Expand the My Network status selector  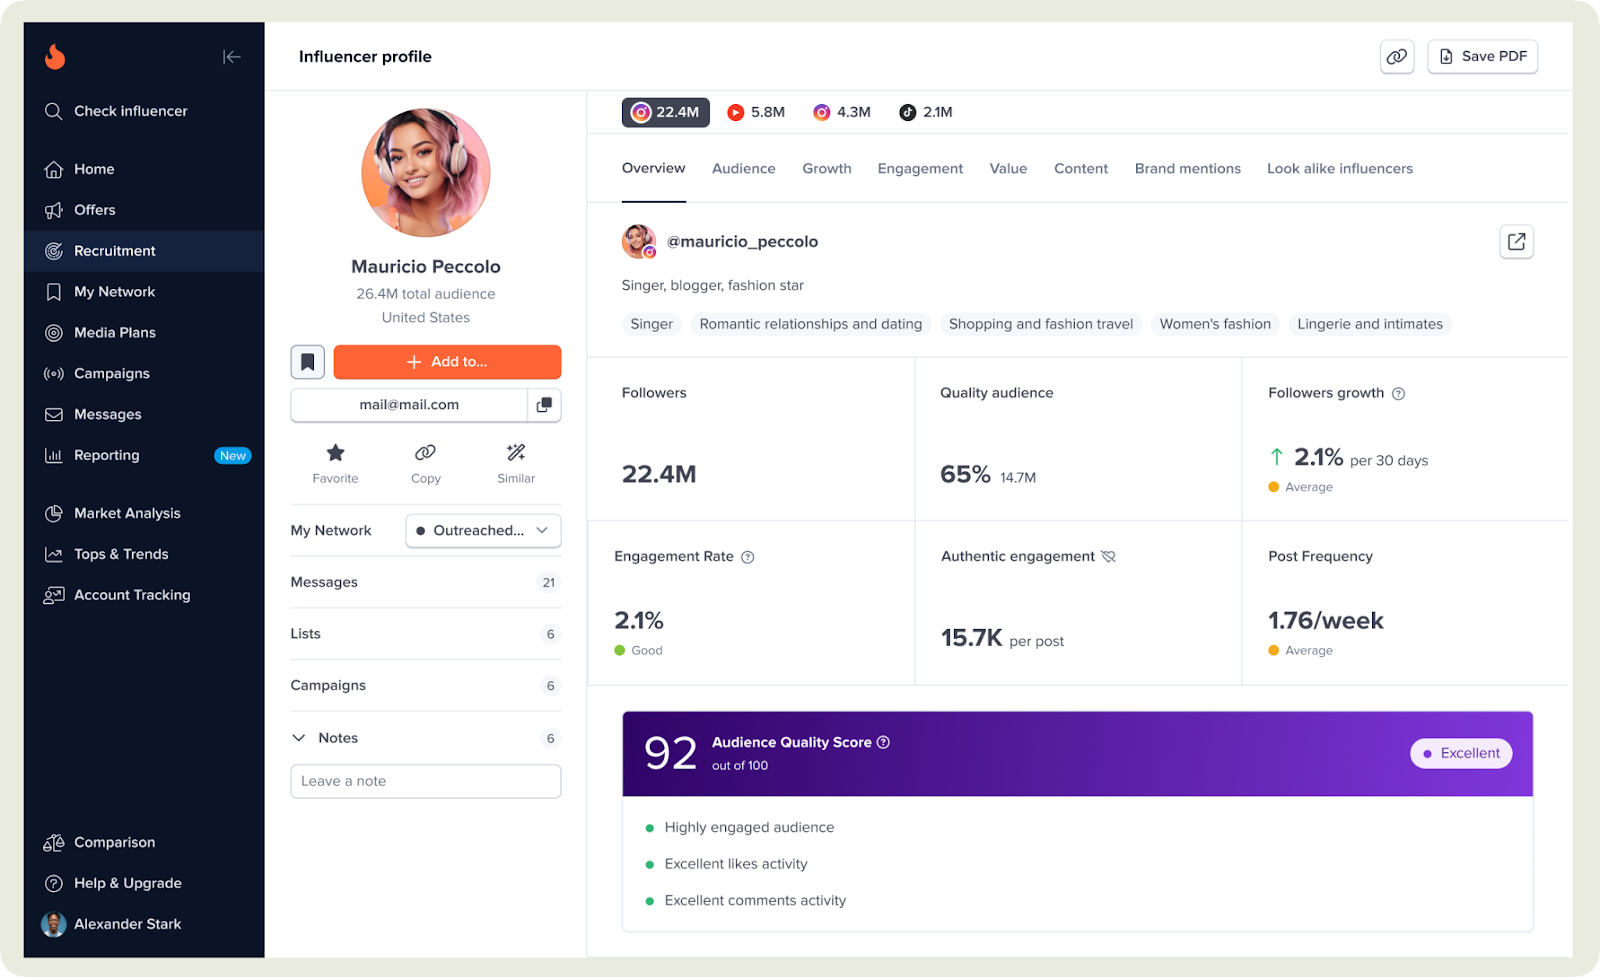coord(483,531)
